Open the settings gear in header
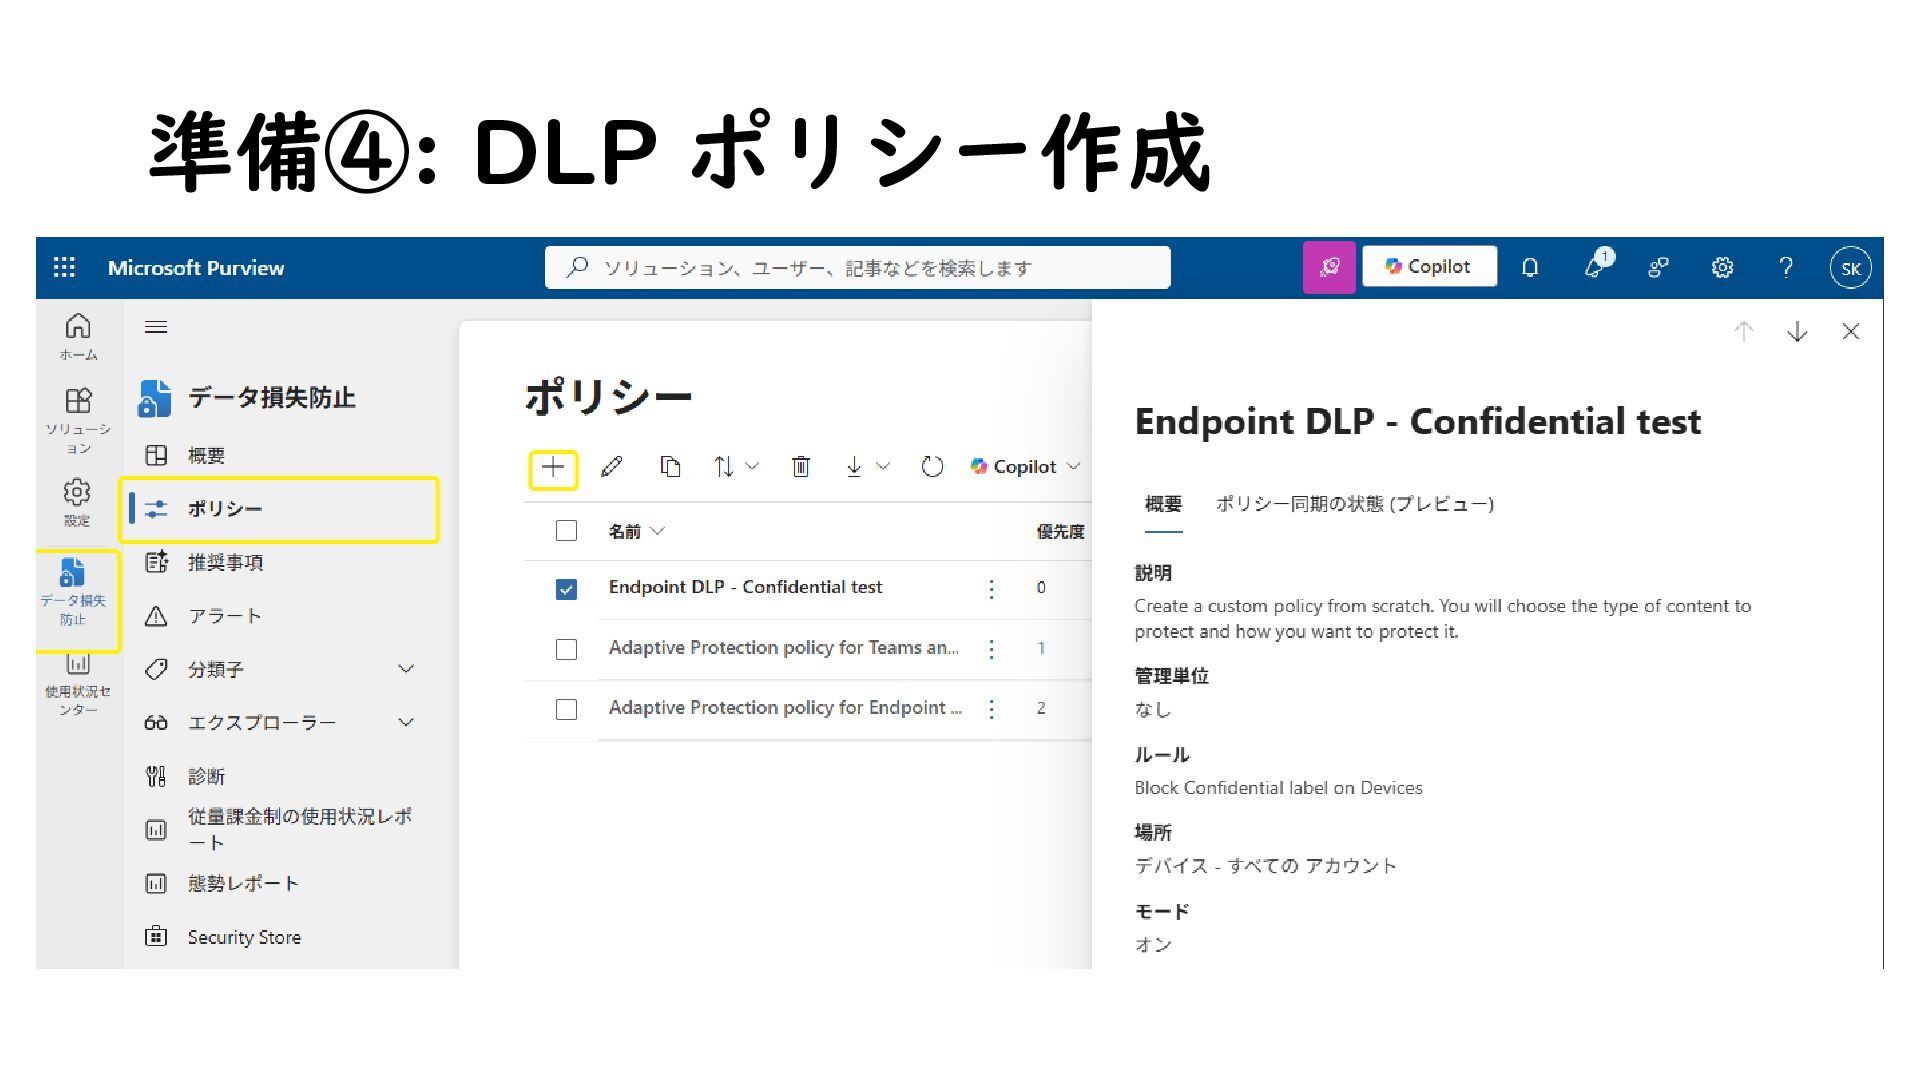1920x1080 pixels. [1722, 267]
